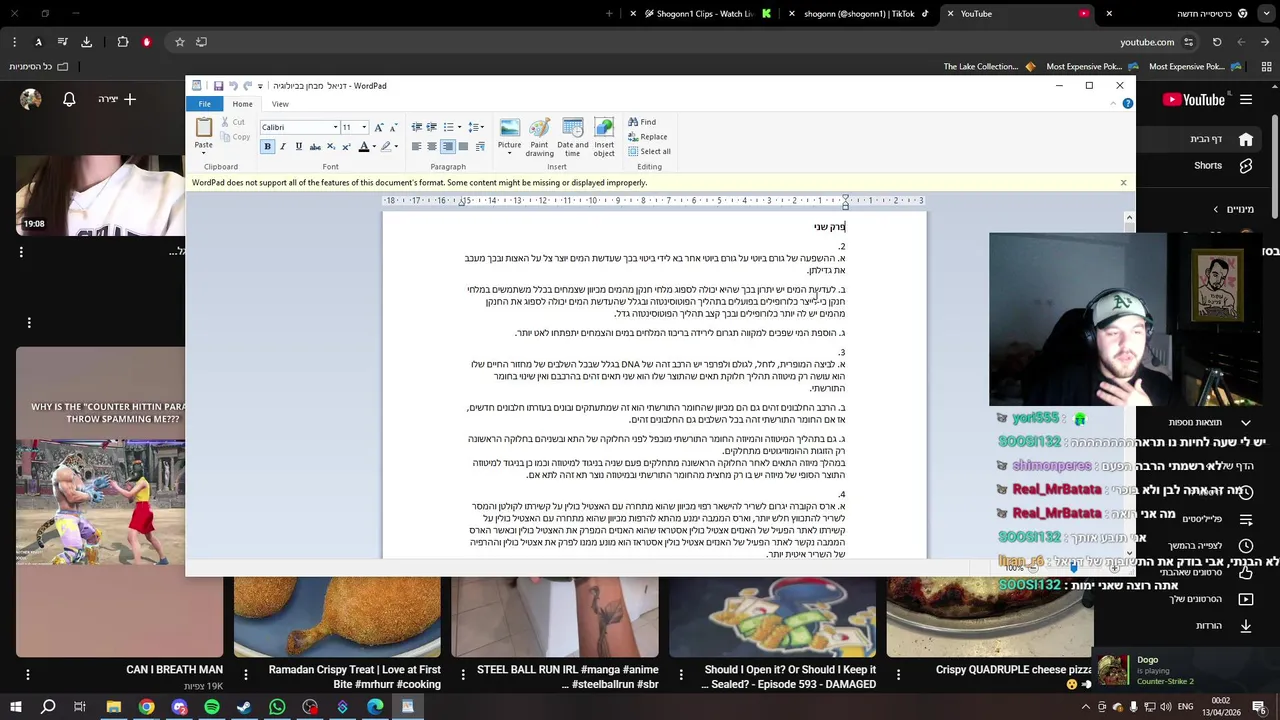The image size is (1280, 720).
Task: Open the Paragraph settings dialog icon
Action: [480, 147]
